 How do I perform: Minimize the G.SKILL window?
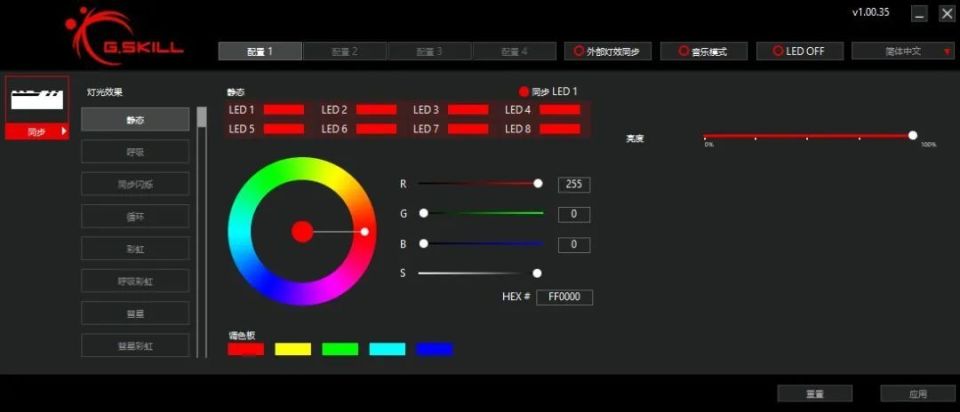coord(919,14)
